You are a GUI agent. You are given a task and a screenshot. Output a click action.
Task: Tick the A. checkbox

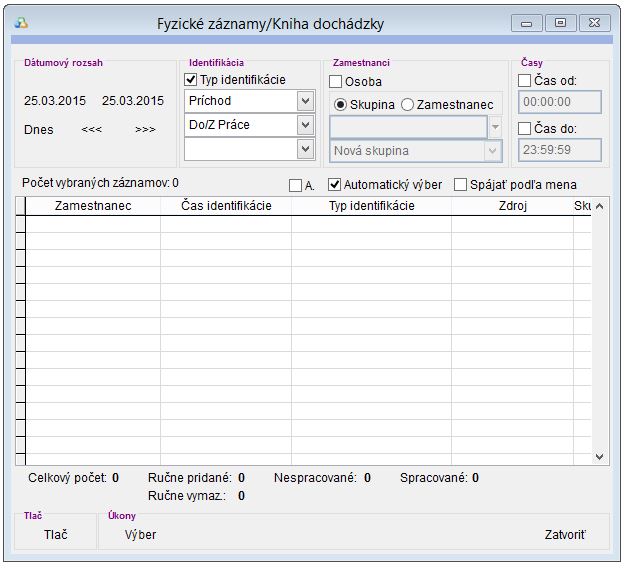pos(295,185)
